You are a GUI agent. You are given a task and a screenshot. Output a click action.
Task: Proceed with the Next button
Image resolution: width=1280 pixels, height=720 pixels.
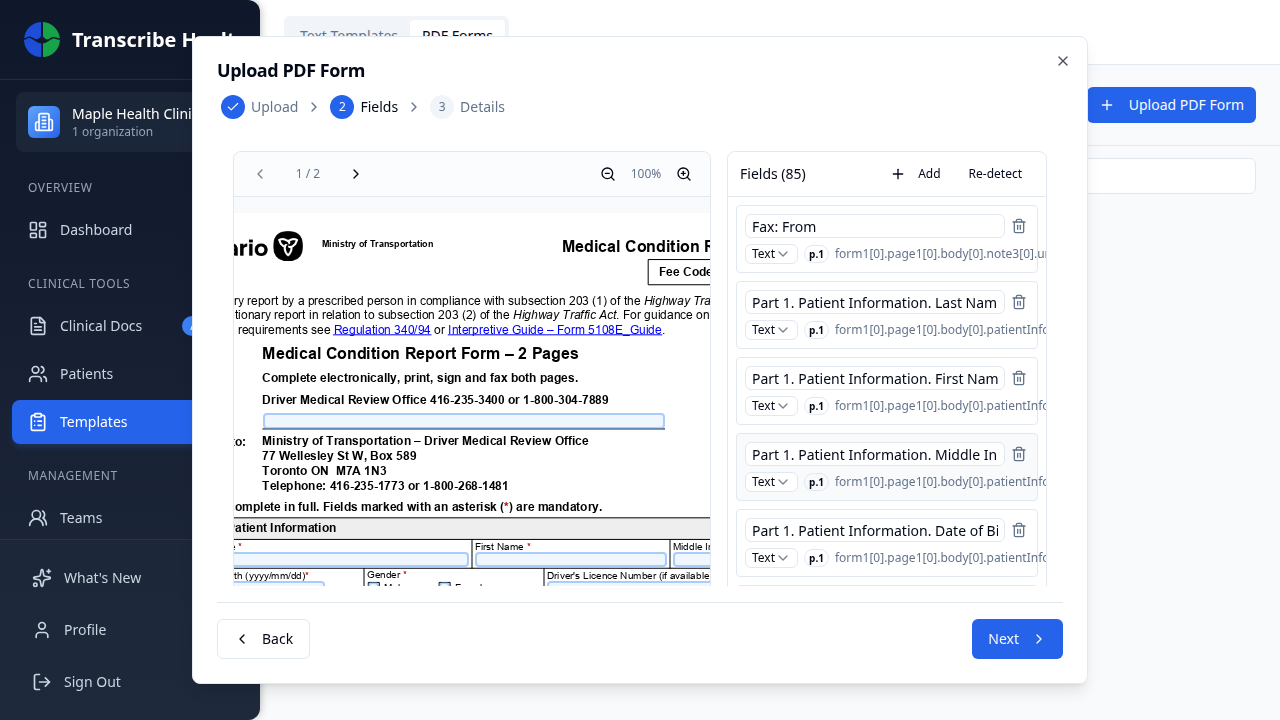coord(1017,638)
